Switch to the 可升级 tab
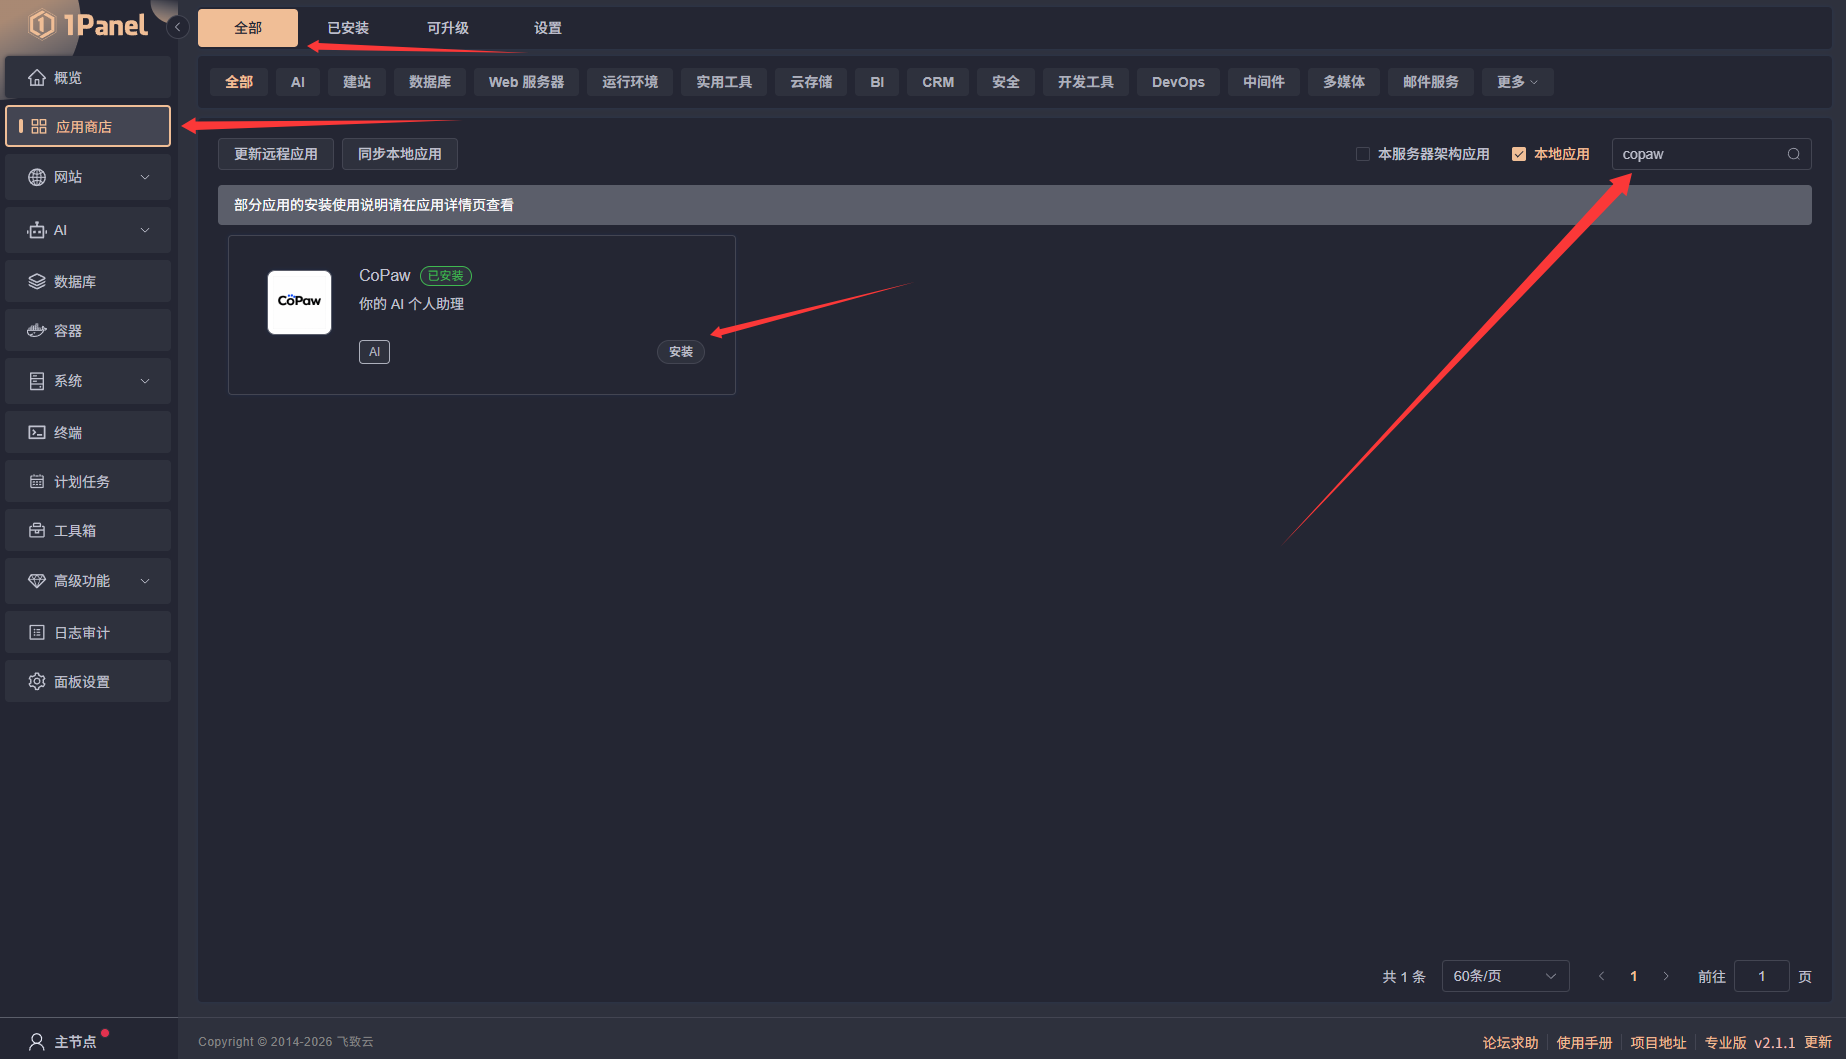1846x1059 pixels. point(448,28)
